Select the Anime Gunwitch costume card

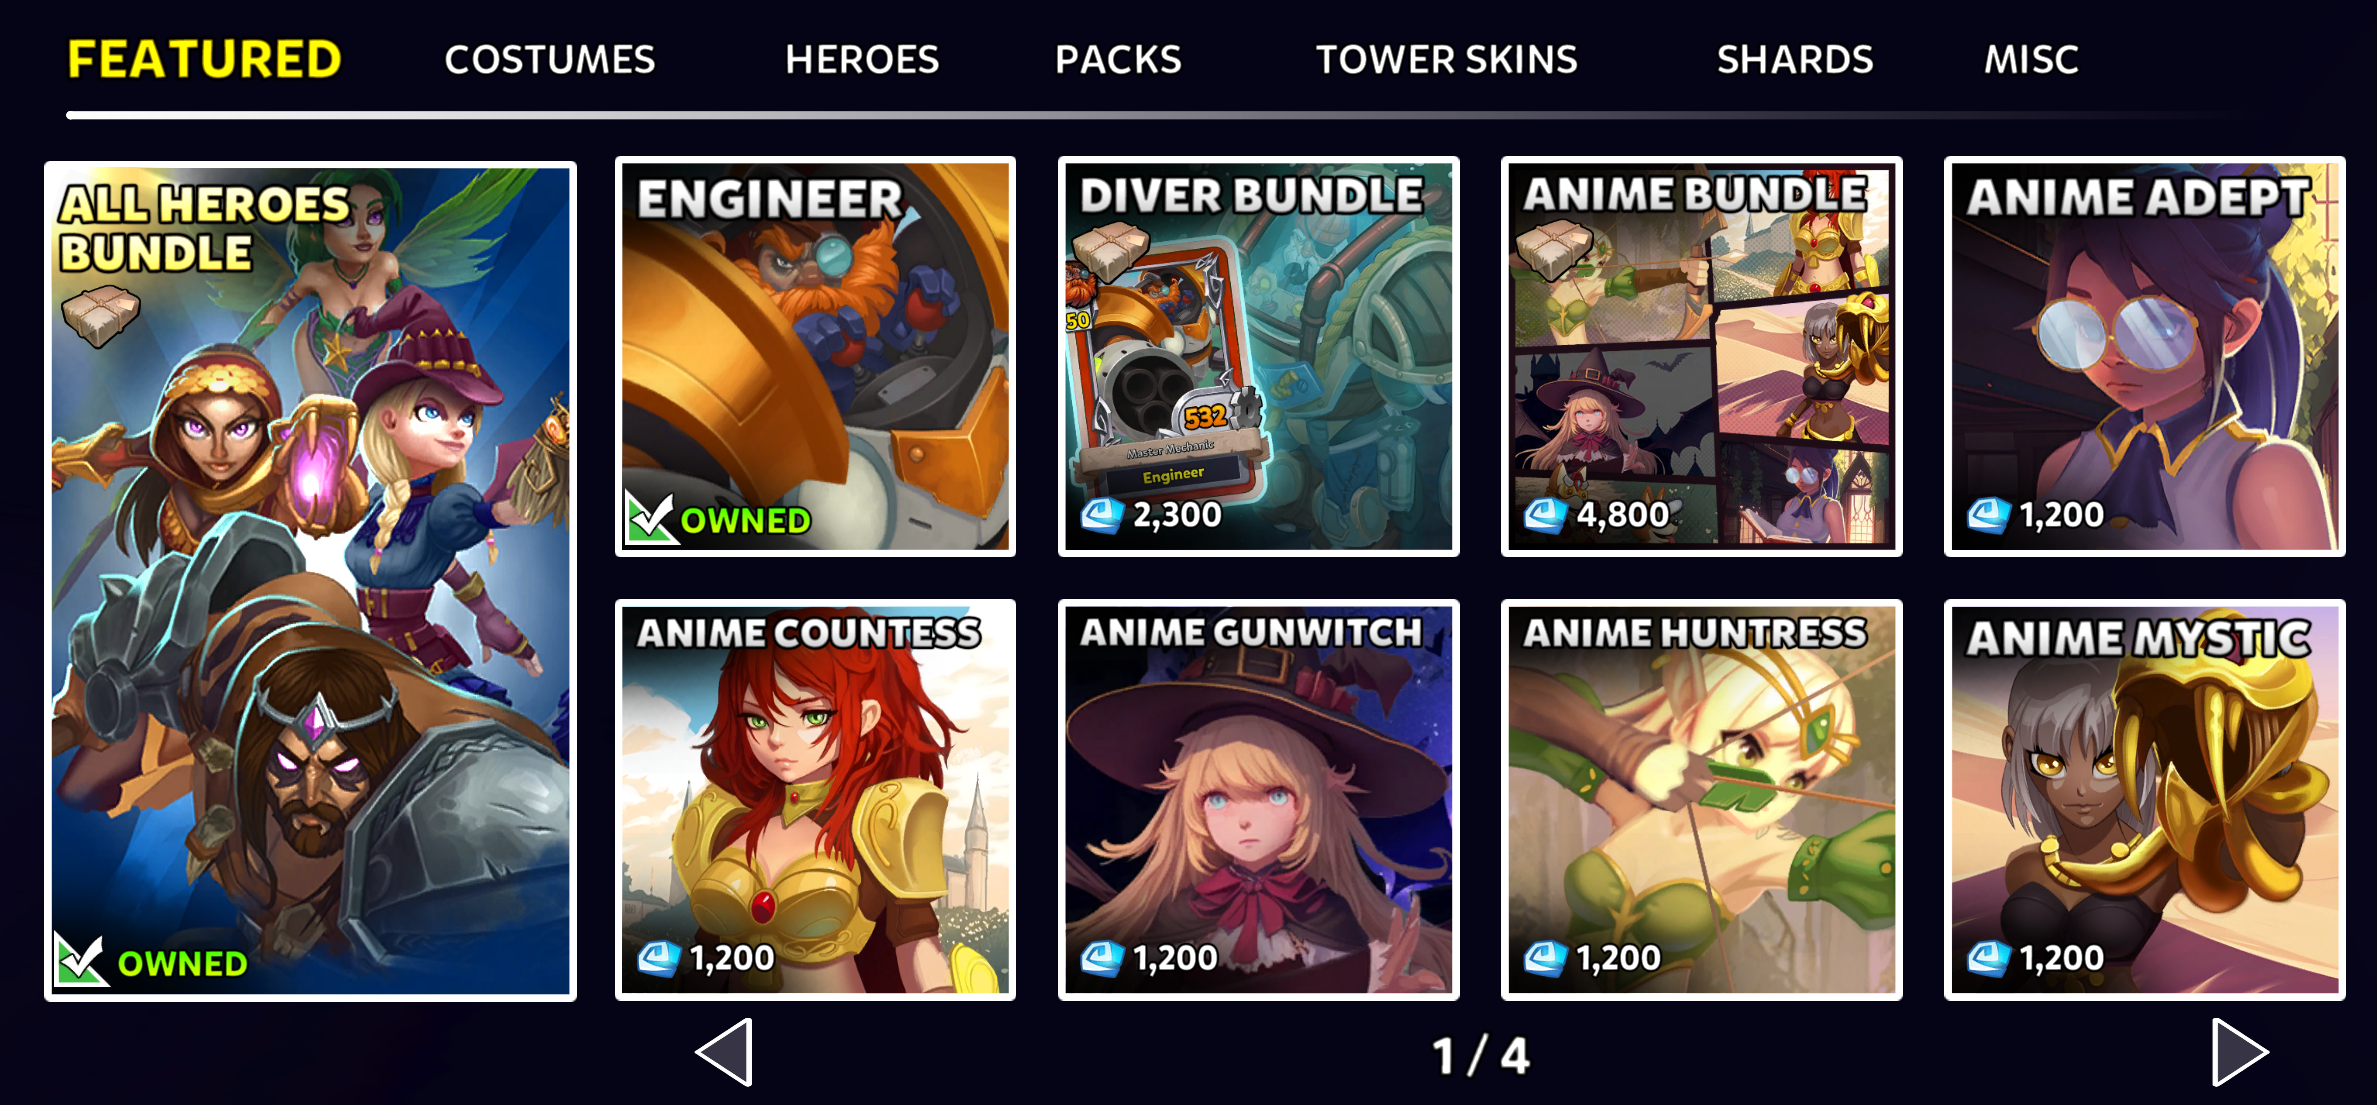point(1259,800)
